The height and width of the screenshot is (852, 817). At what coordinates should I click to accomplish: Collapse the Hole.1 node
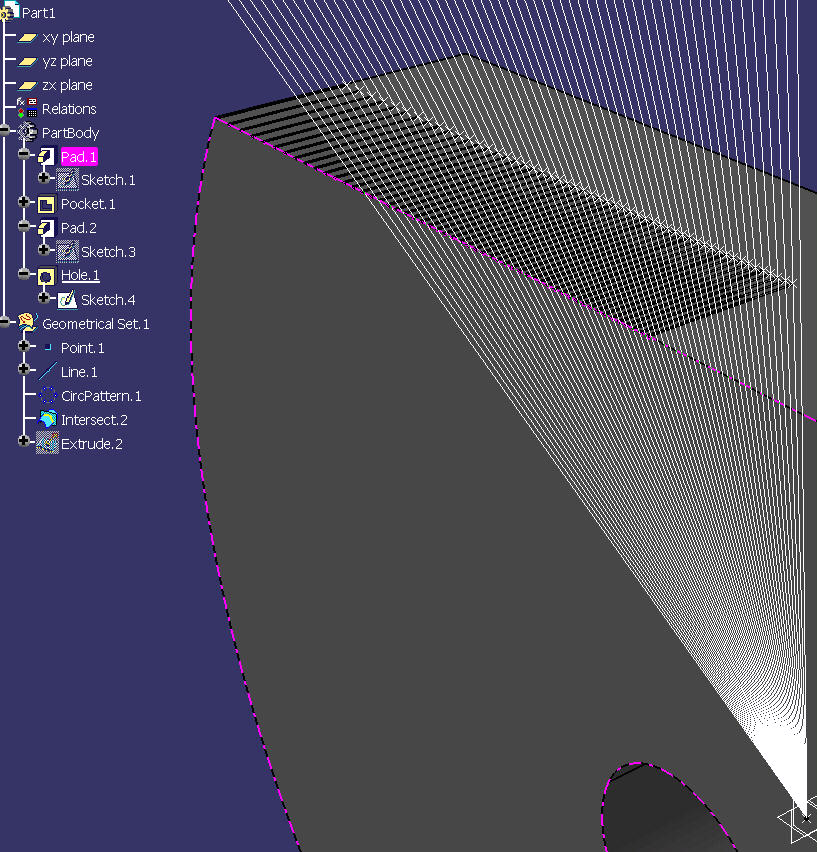pyautogui.click(x=23, y=273)
